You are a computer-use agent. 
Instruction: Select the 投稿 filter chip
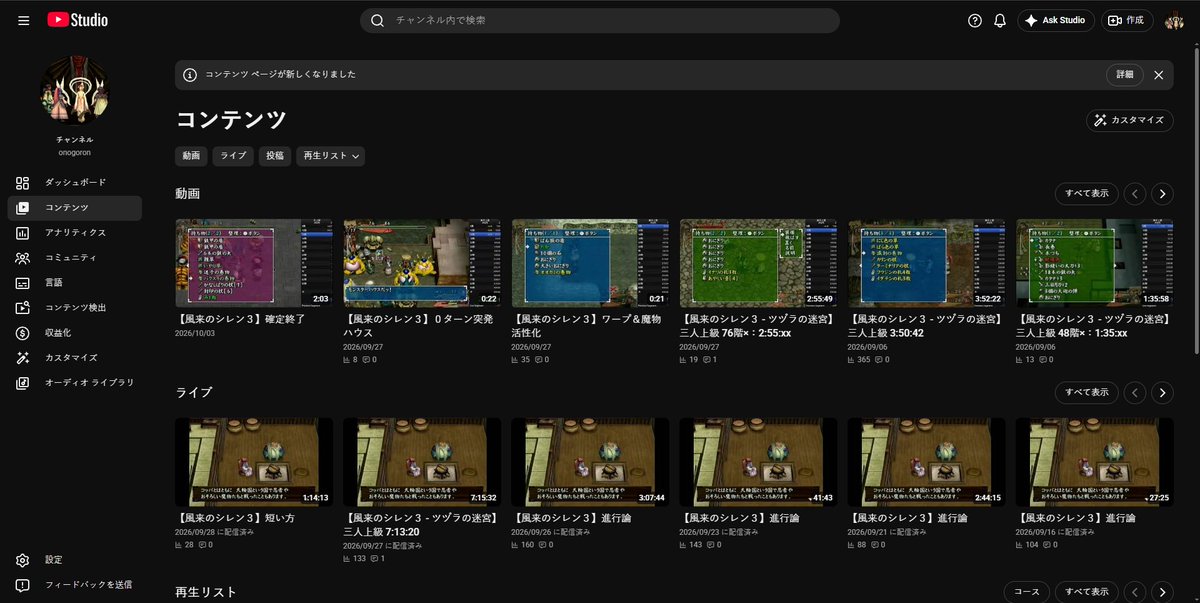click(x=275, y=156)
